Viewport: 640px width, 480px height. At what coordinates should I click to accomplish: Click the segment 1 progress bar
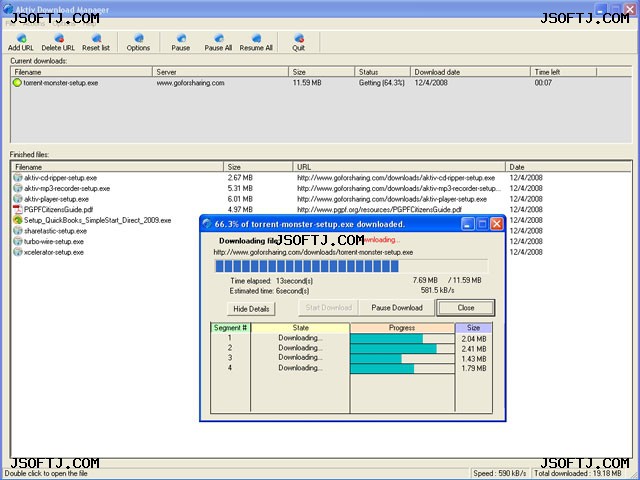(402, 338)
